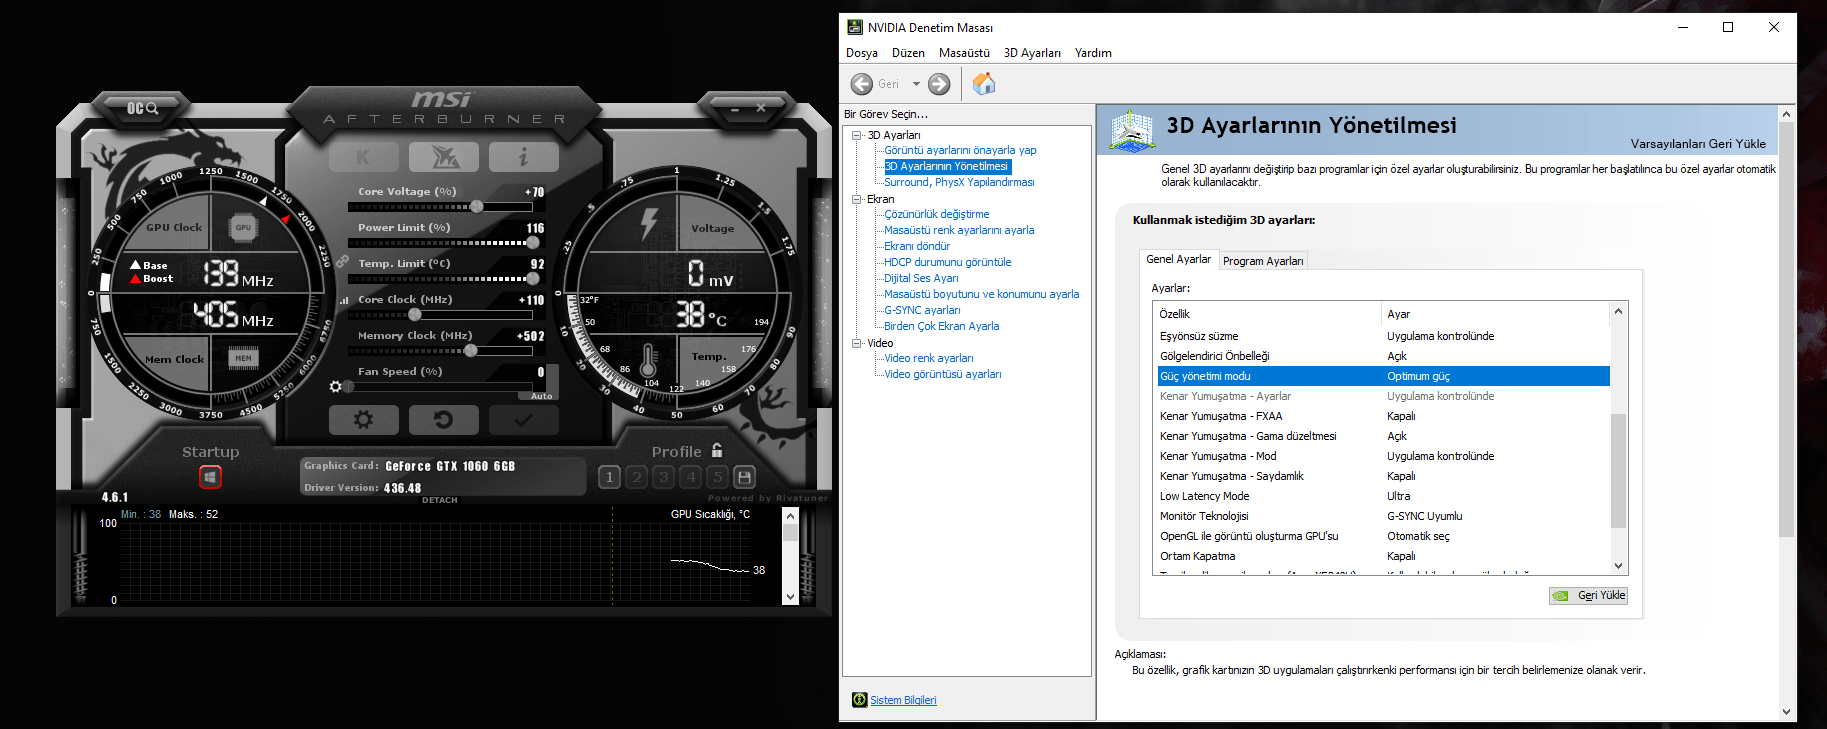The width and height of the screenshot is (1827, 729).
Task: Switch to Program Ayarları tab
Action: (1263, 261)
